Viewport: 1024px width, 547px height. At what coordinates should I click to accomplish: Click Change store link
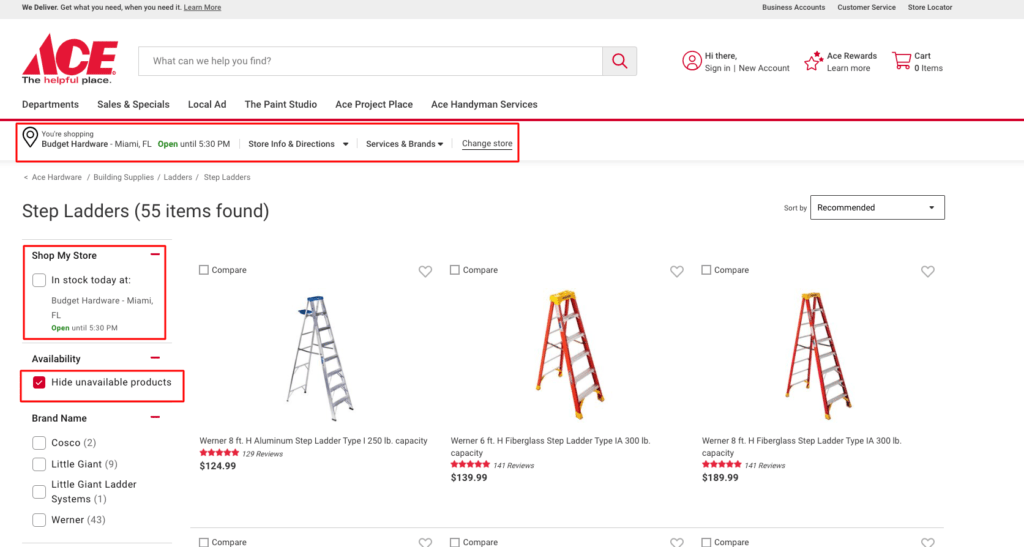pos(487,144)
